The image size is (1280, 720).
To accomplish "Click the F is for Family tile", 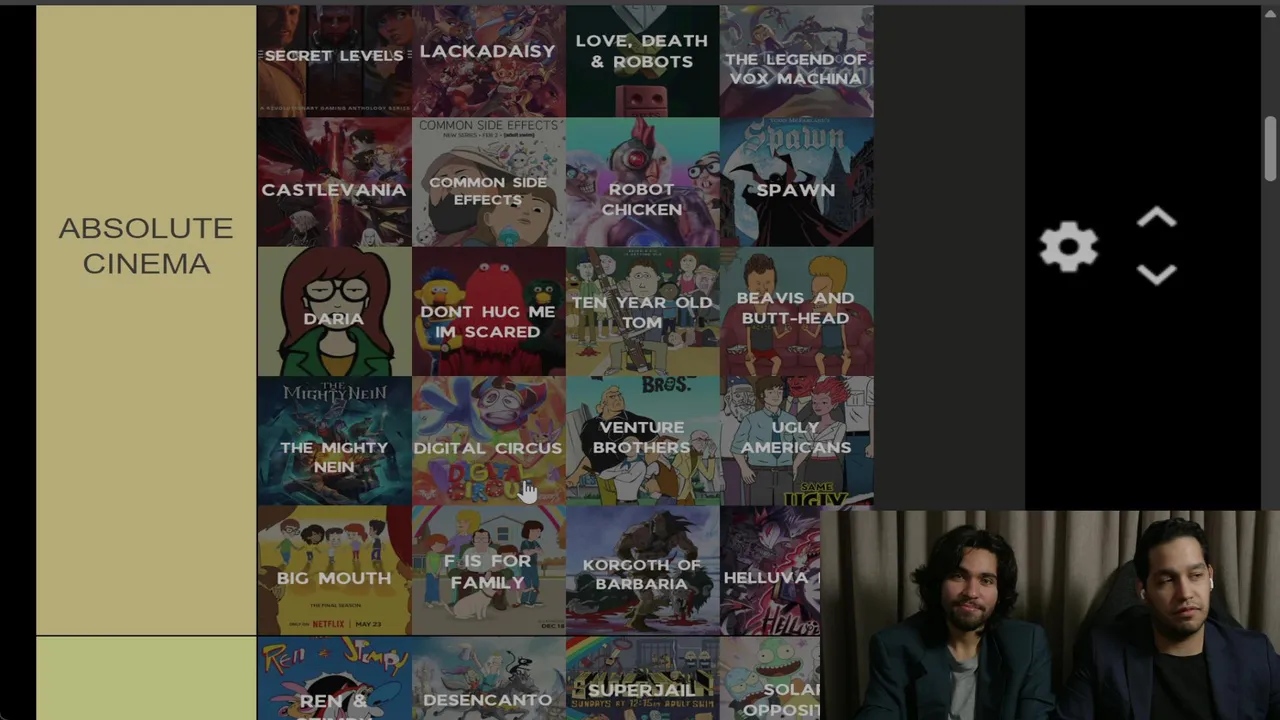I will [x=488, y=570].
